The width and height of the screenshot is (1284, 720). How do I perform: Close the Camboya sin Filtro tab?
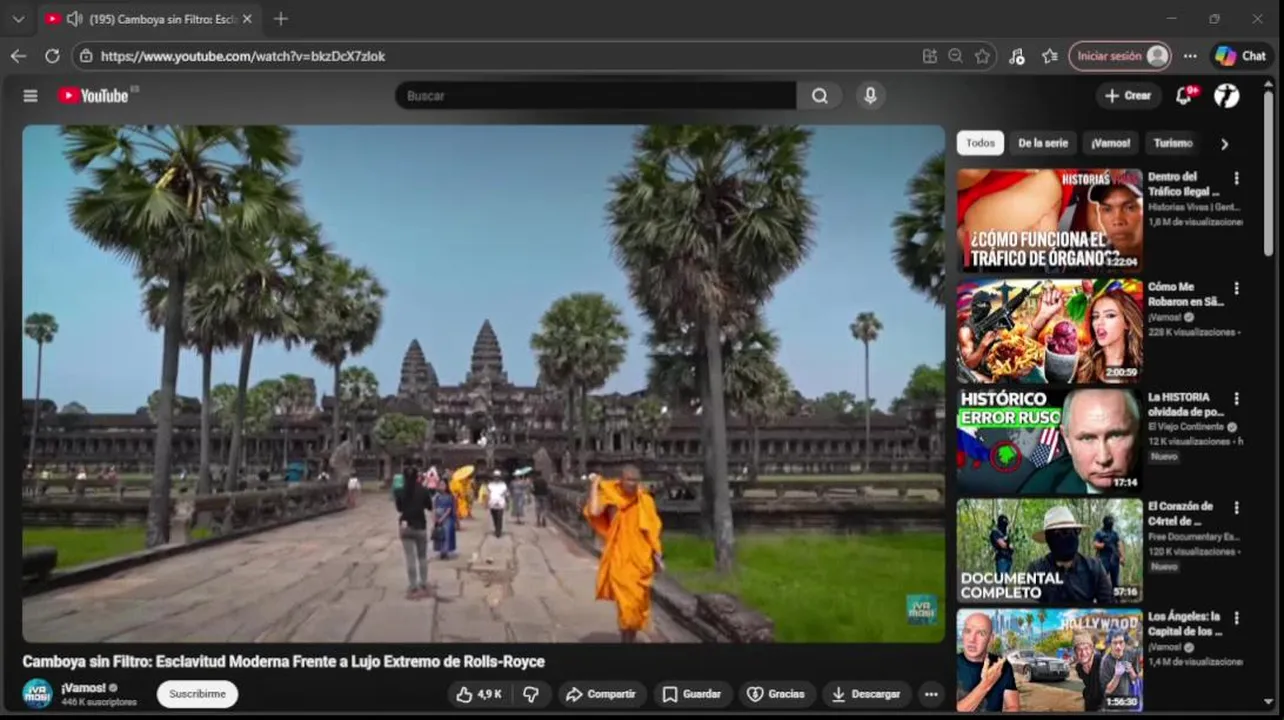point(247,19)
